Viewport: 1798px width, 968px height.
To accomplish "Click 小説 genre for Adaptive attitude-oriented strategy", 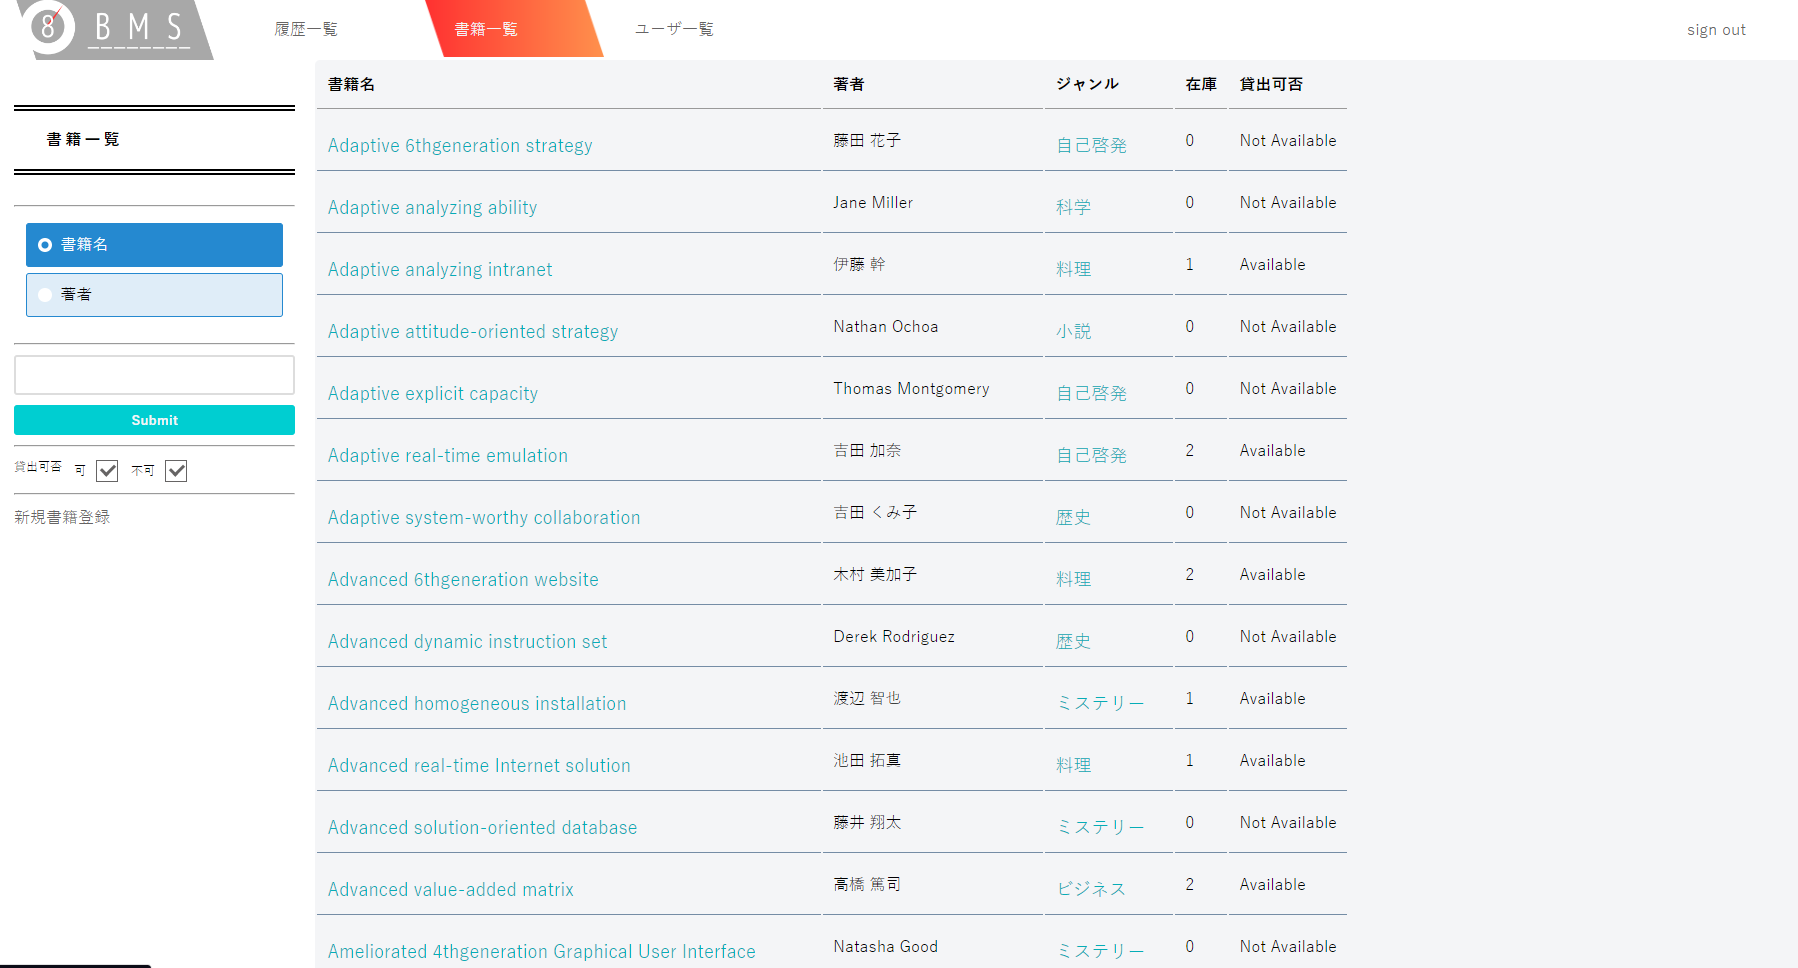I will tap(1073, 332).
